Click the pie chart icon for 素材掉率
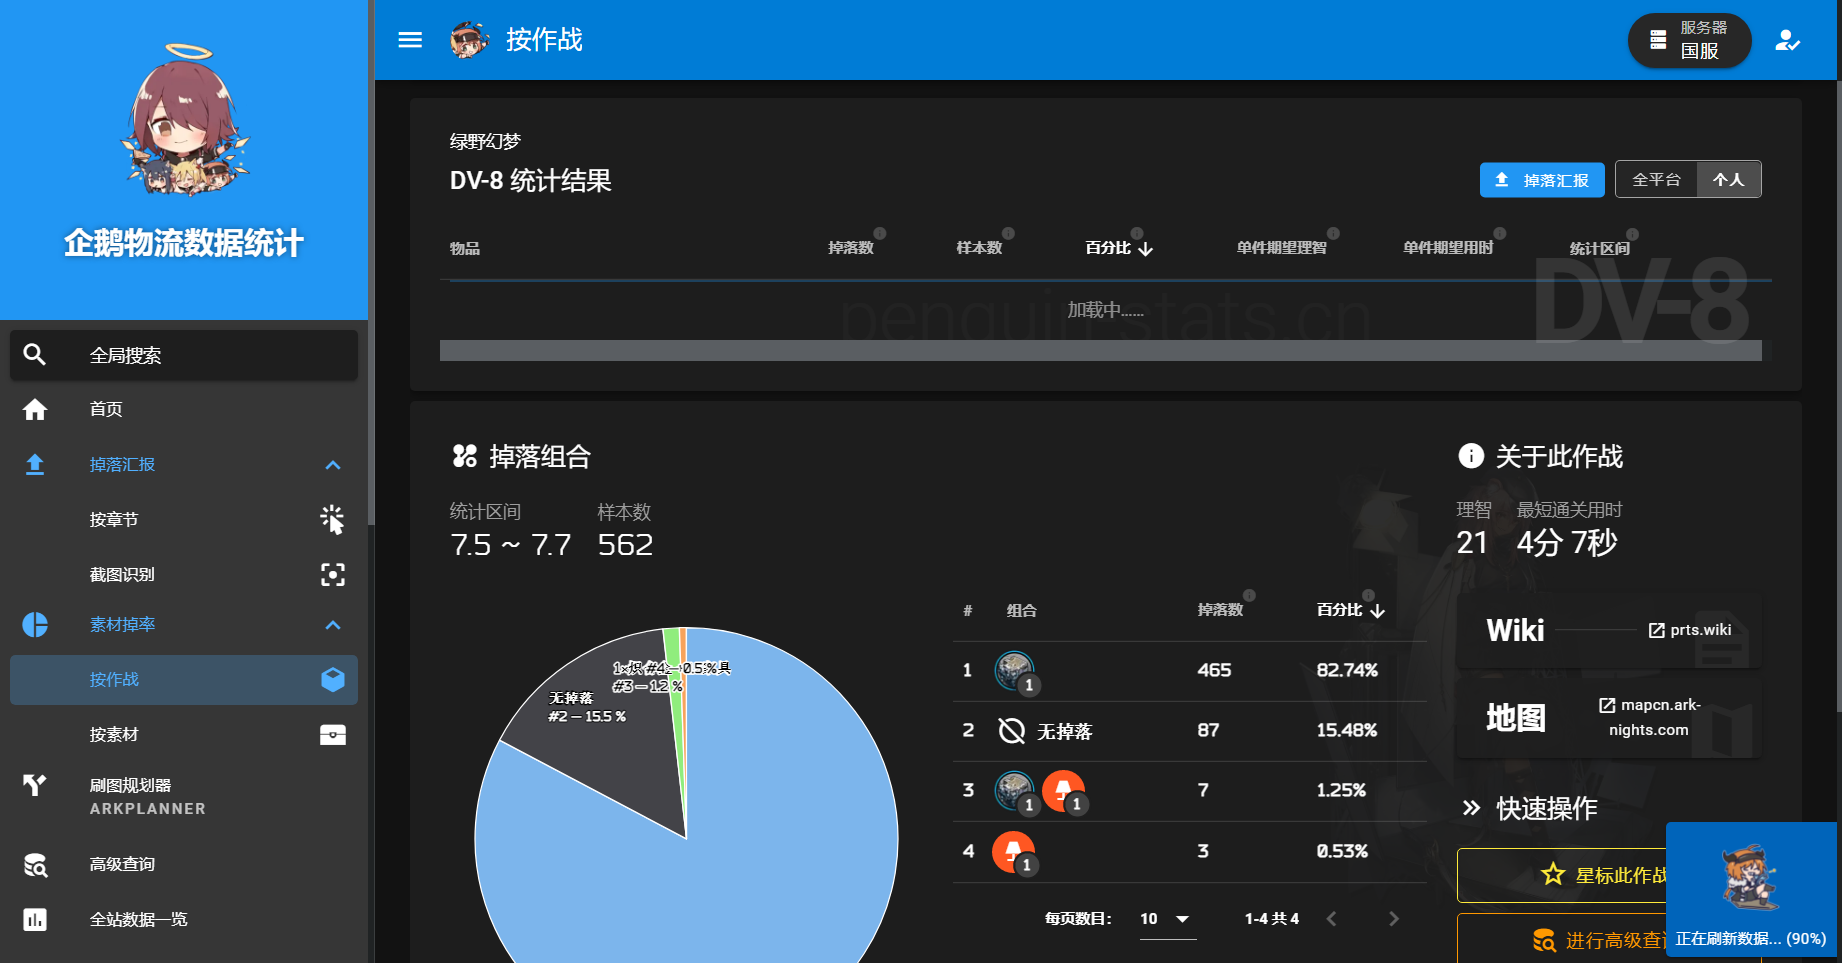1842x963 pixels. (35, 624)
